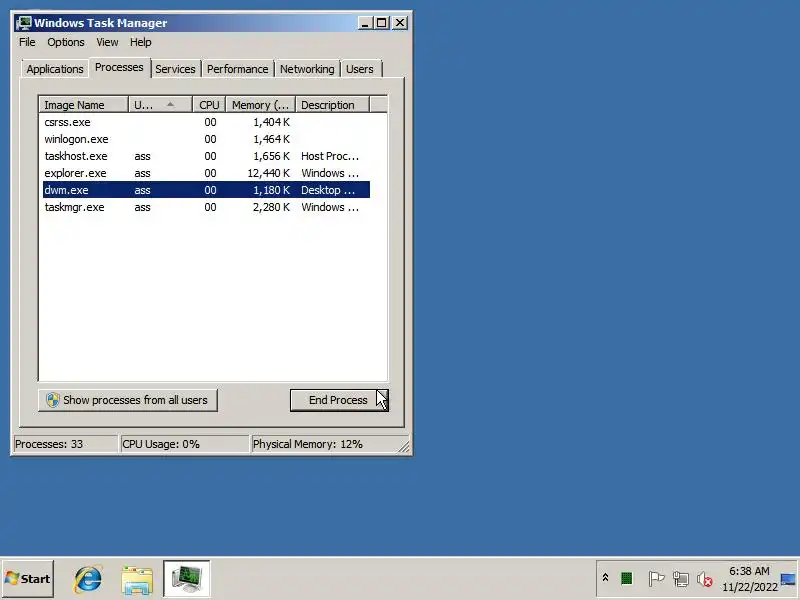
Task: Show hidden tray icons arrow
Action: [605, 578]
